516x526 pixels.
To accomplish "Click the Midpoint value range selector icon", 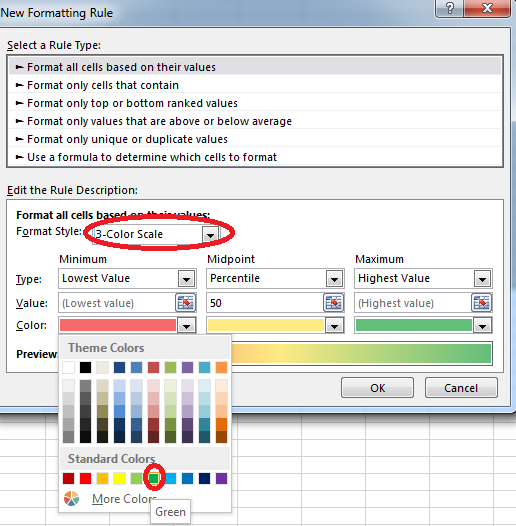I will click(x=333, y=303).
